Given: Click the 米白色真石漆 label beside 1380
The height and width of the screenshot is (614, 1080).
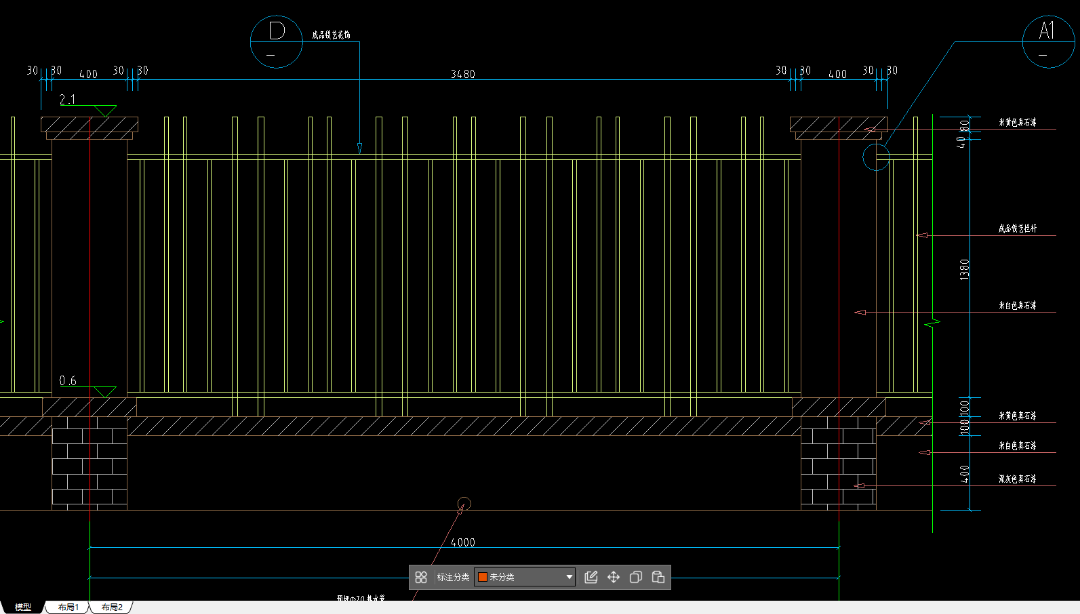Looking at the screenshot, I should [1017, 305].
